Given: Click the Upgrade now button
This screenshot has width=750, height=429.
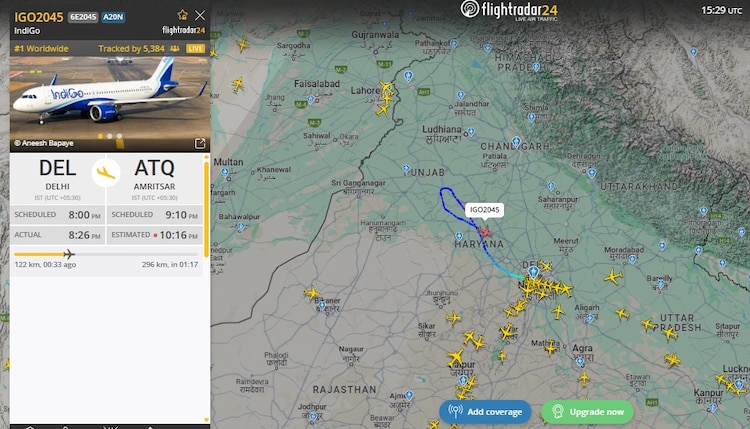Looking at the screenshot, I should pos(587,412).
